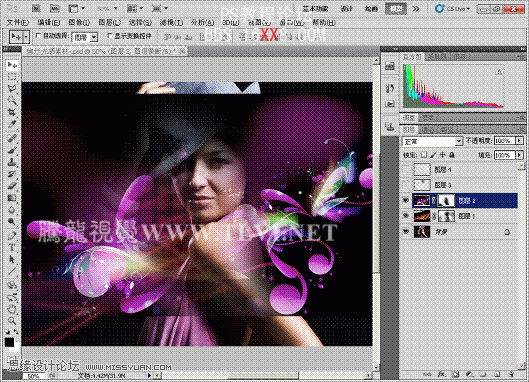Image resolution: width=529 pixels, height=382 pixels.
Task: Select the Gradient tool
Action: pos(12,198)
